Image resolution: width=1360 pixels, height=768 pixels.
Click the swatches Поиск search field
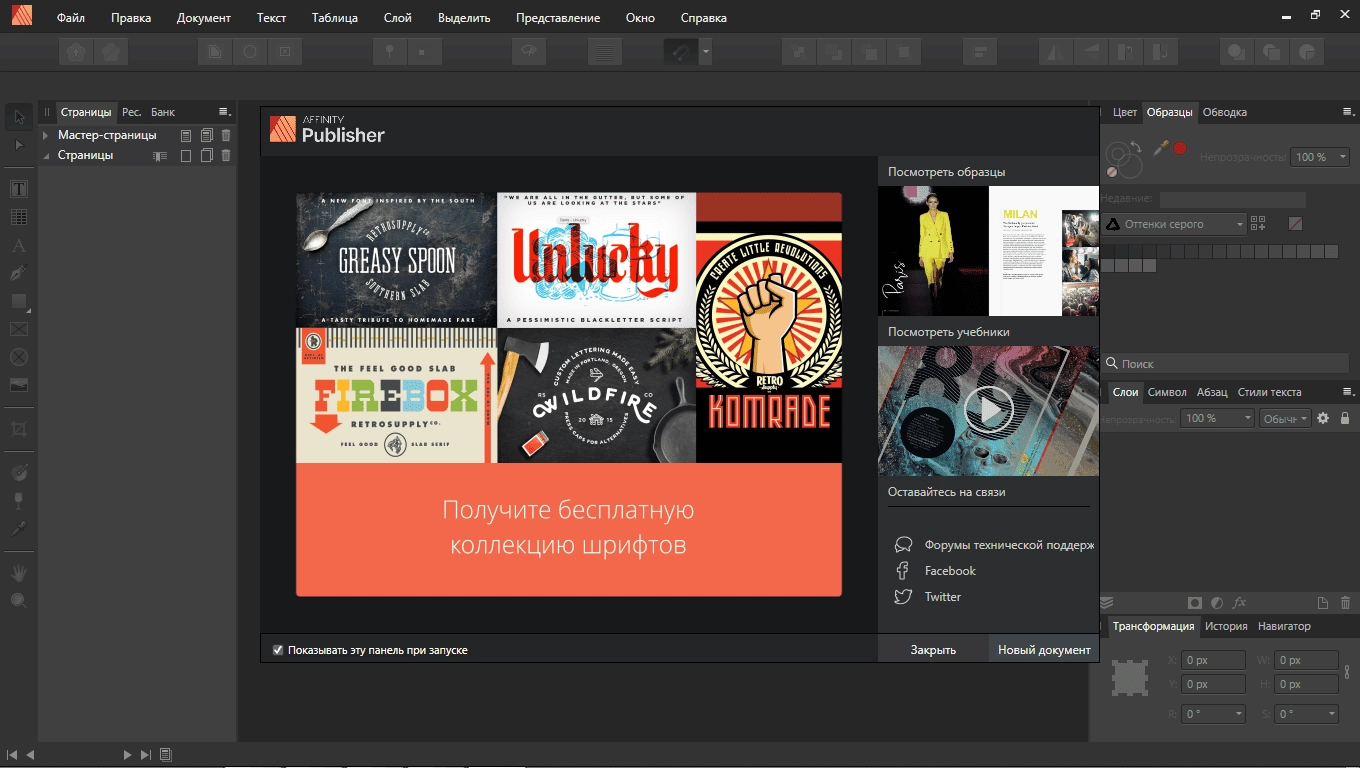tap(1226, 364)
